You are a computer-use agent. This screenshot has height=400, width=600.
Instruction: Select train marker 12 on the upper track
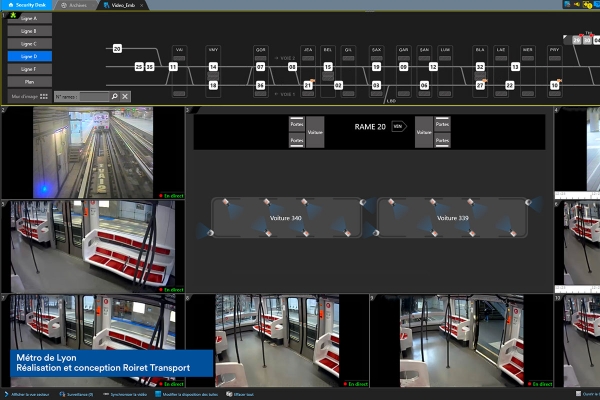pyautogui.click(x=433, y=67)
